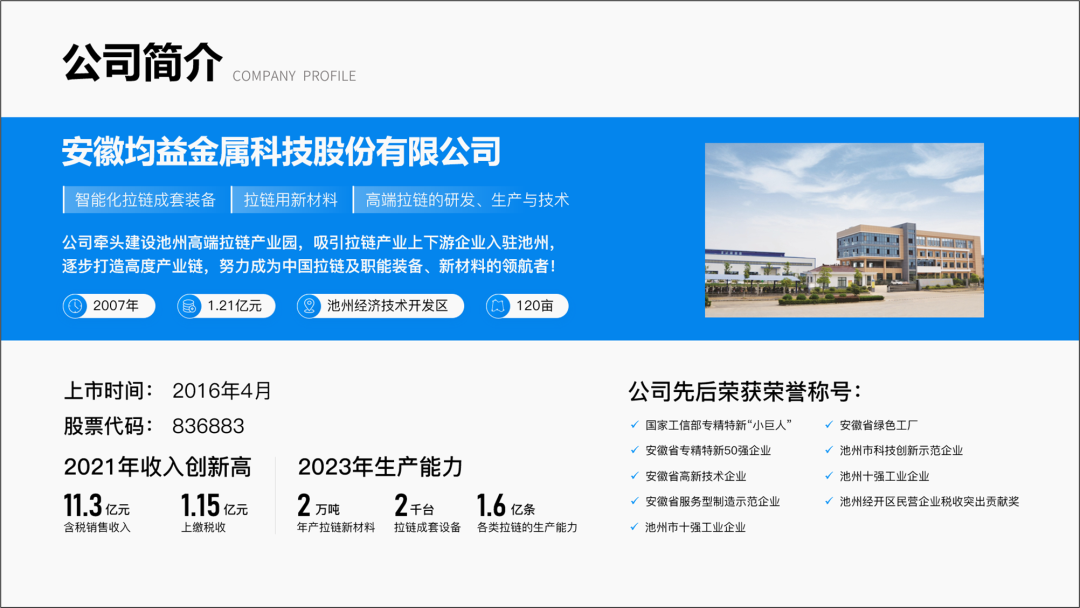Viewport: 1080px width, 608px height.
Task: Select the honor text 安徽省服务型制造示范企业
Action: tap(712, 501)
